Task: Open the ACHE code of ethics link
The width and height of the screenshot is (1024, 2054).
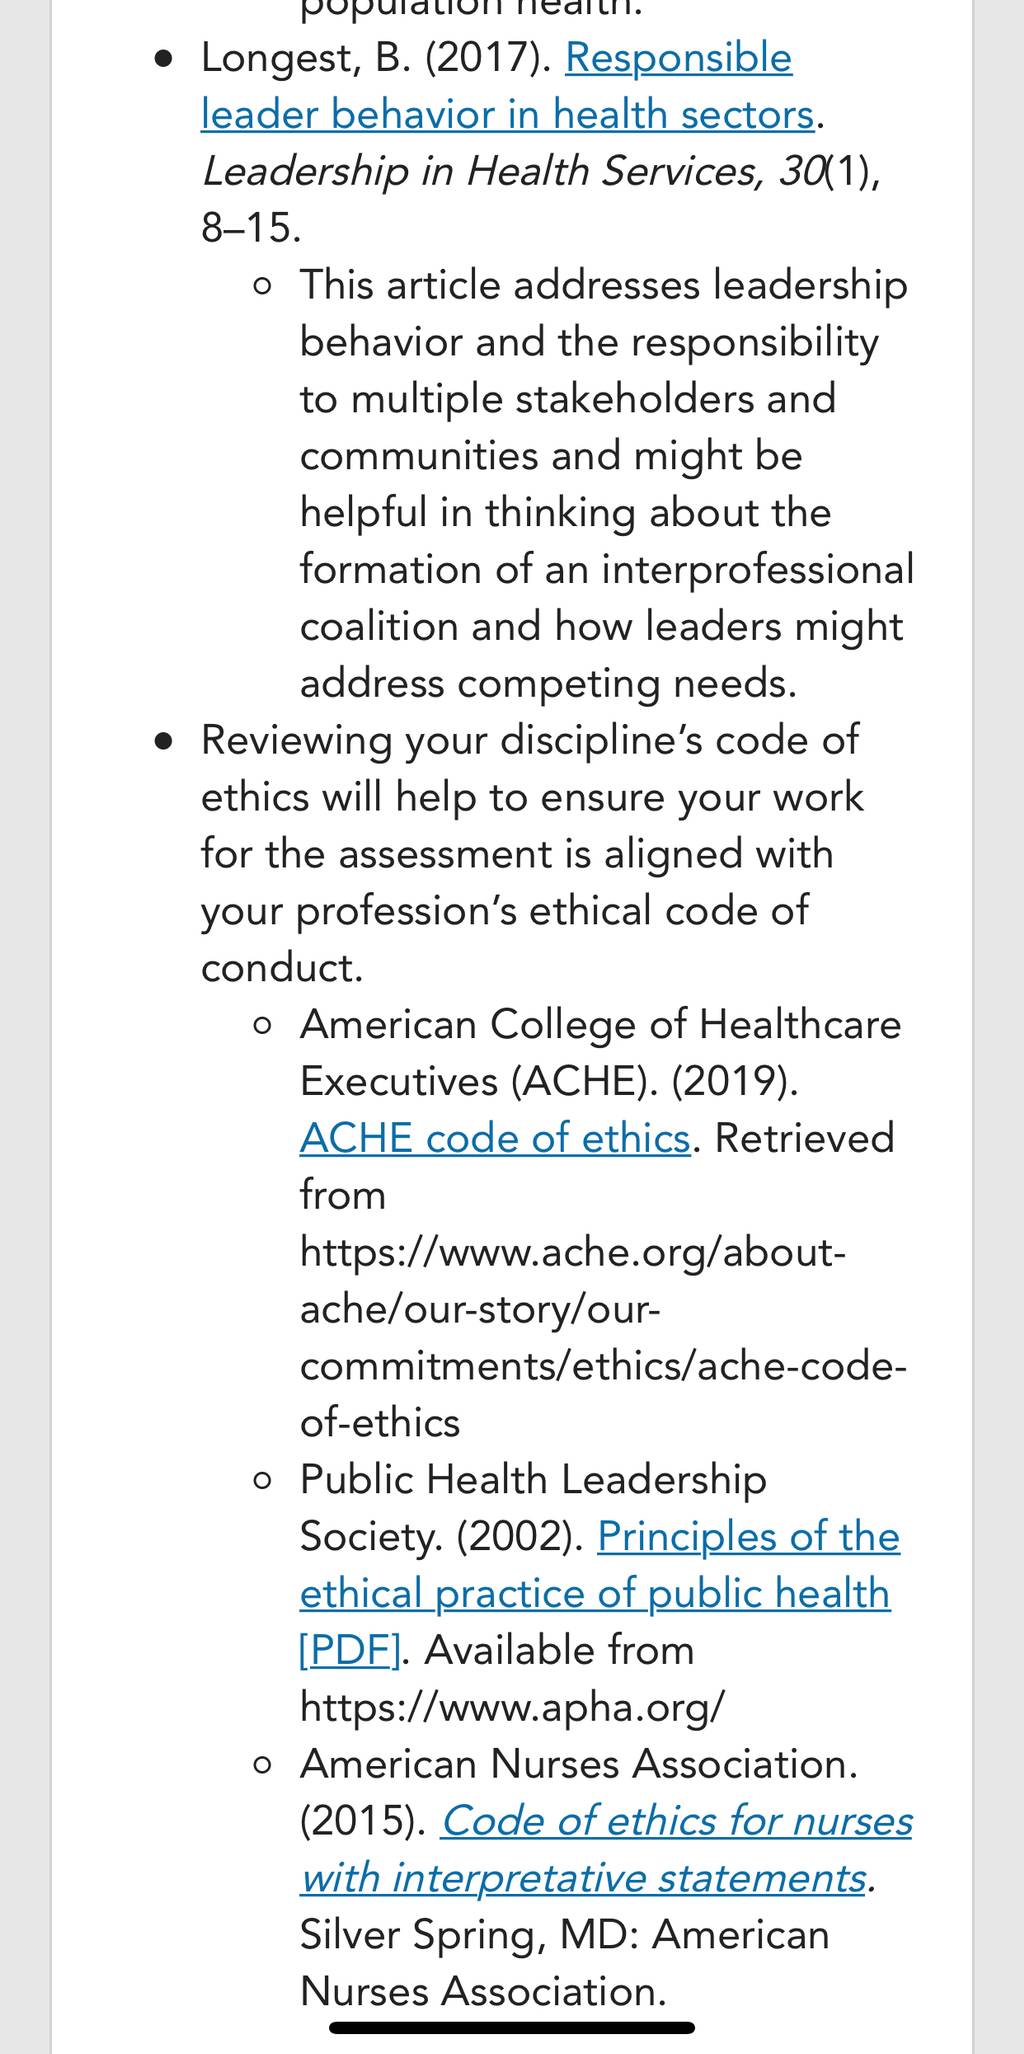Action: (x=495, y=1138)
